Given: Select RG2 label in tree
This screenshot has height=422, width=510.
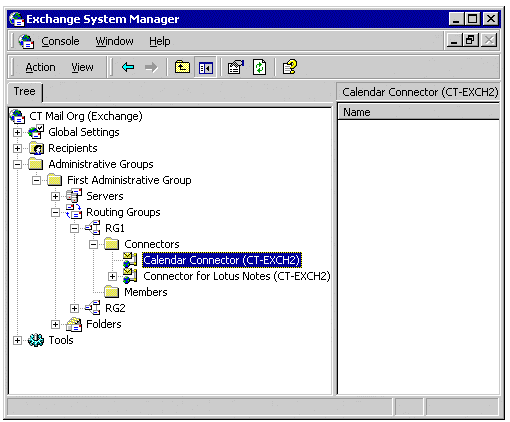Looking at the screenshot, I should pyautogui.click(x=115, y=308).
